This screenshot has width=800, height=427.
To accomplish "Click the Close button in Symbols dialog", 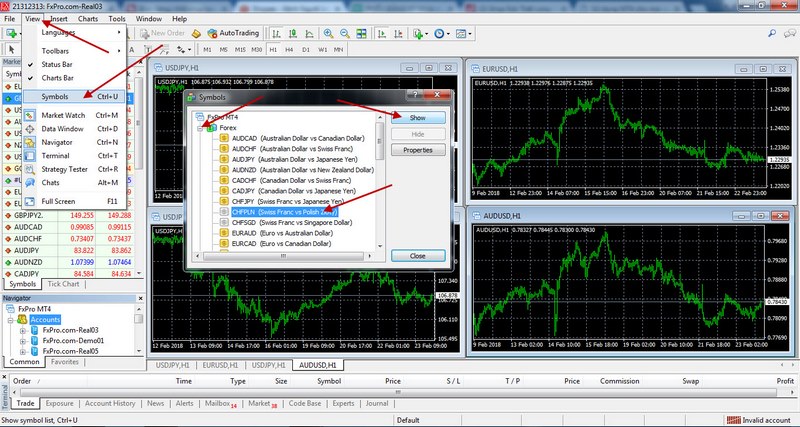I will pyautogui.click(x=418, y=256).
